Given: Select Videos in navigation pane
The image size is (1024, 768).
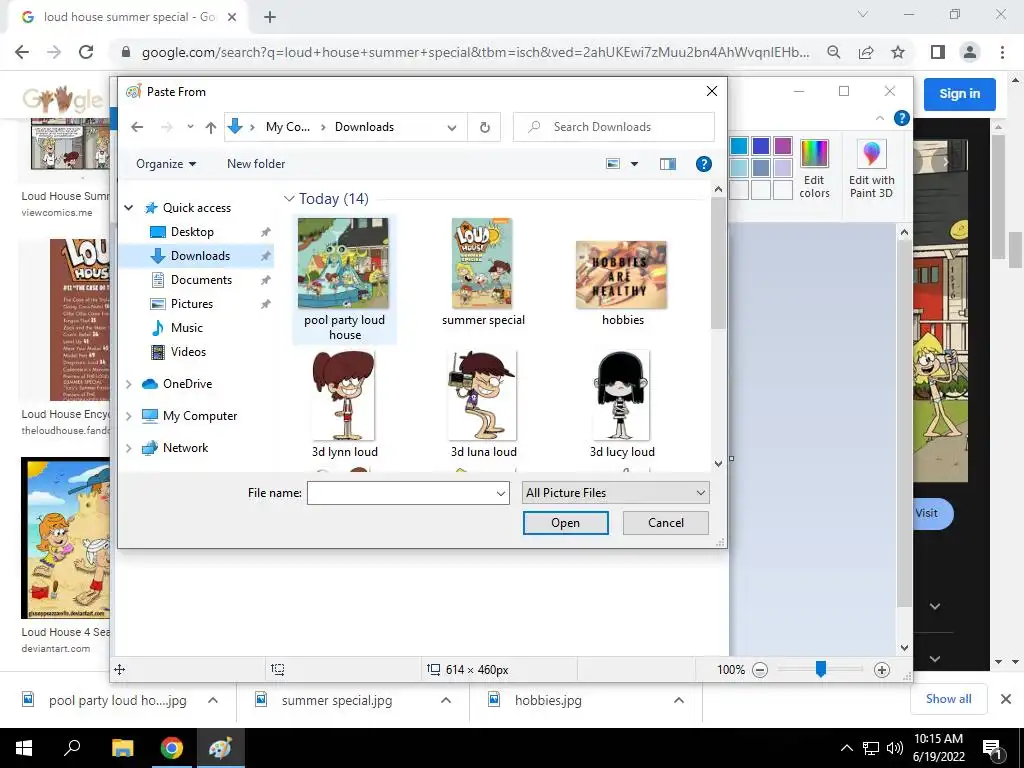Looking at the screenshot, I should 188,352.
